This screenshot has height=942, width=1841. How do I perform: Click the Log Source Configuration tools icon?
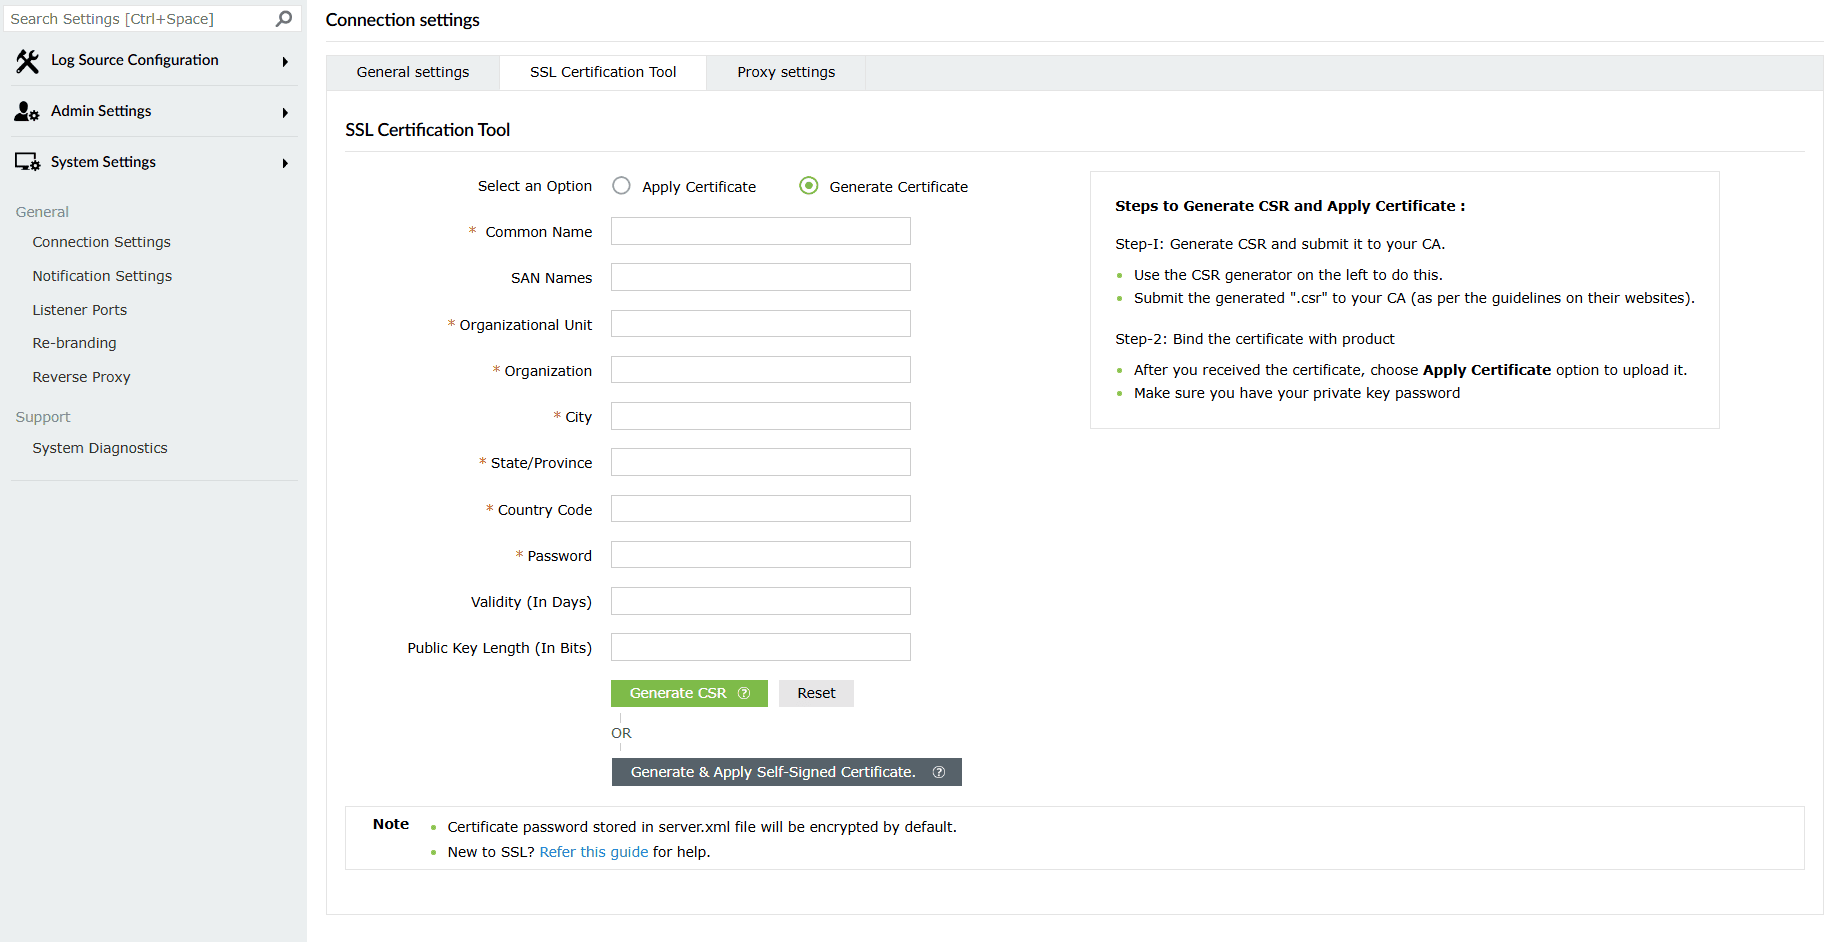[x=27, y=61]
